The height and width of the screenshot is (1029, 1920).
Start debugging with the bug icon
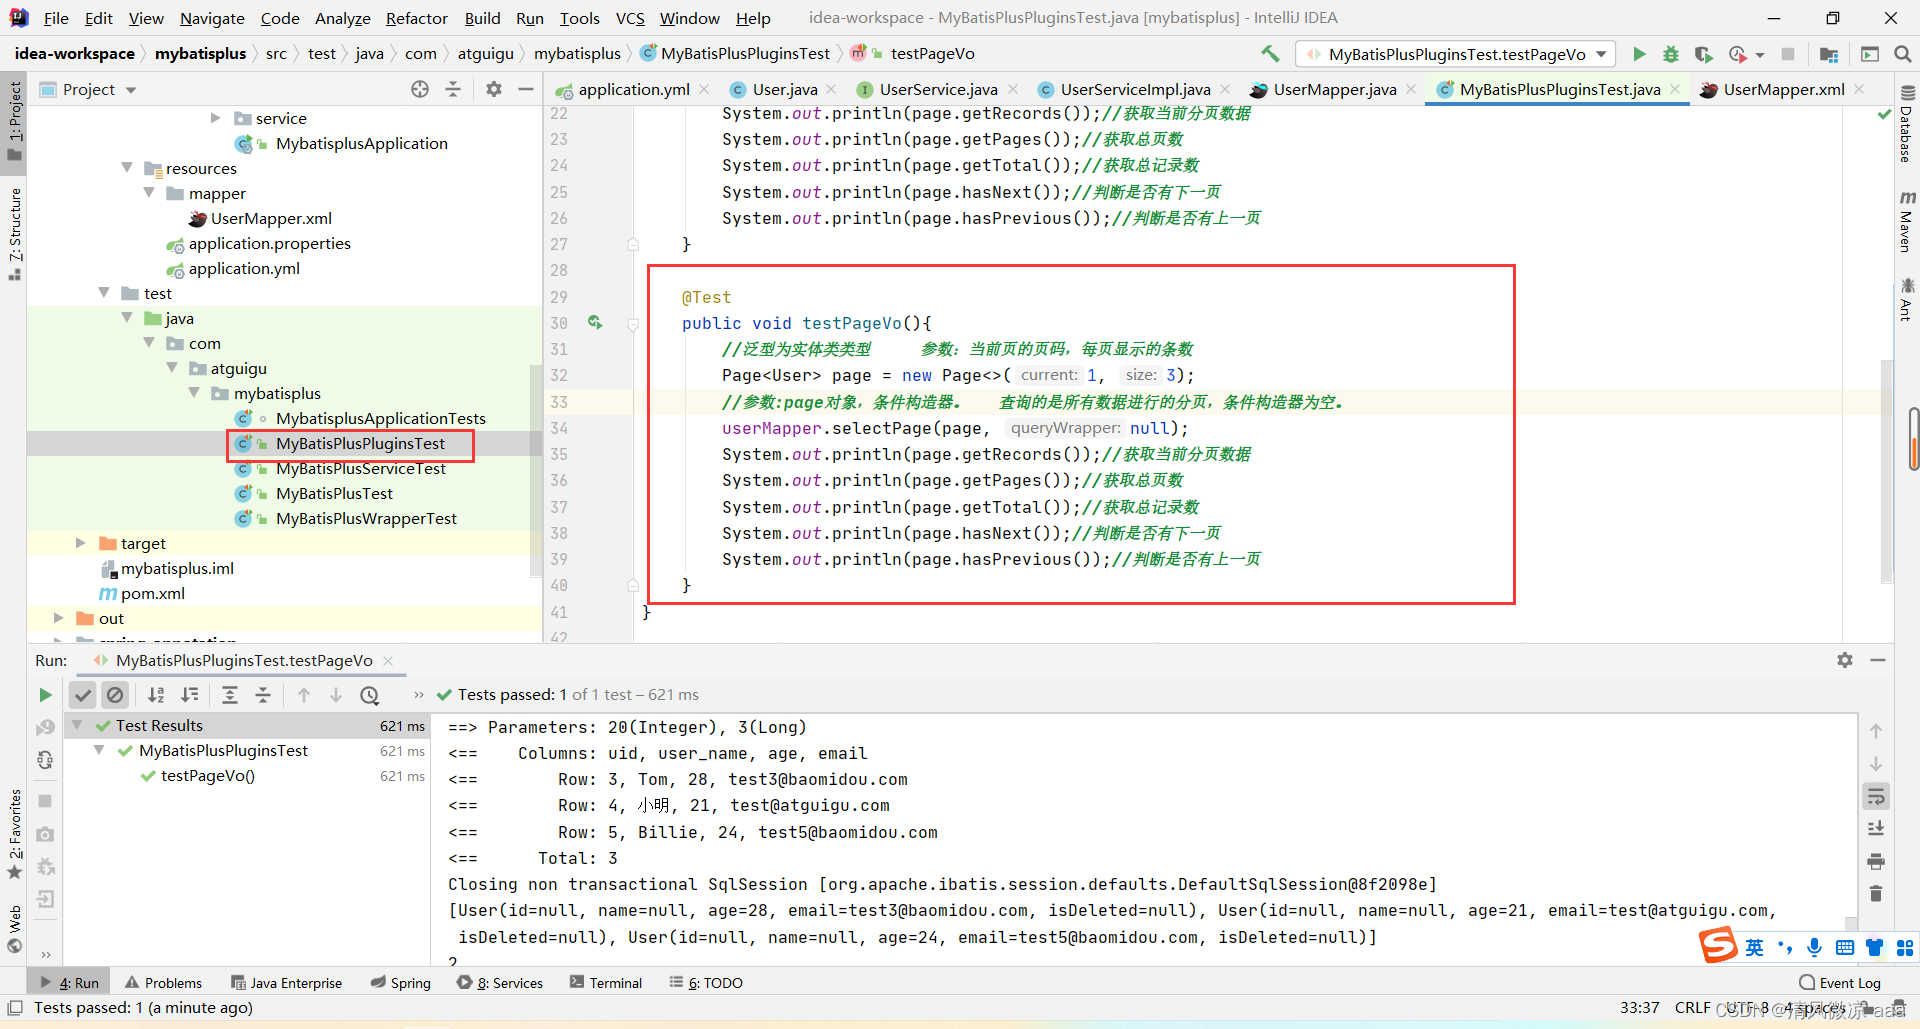[1671, 54]
